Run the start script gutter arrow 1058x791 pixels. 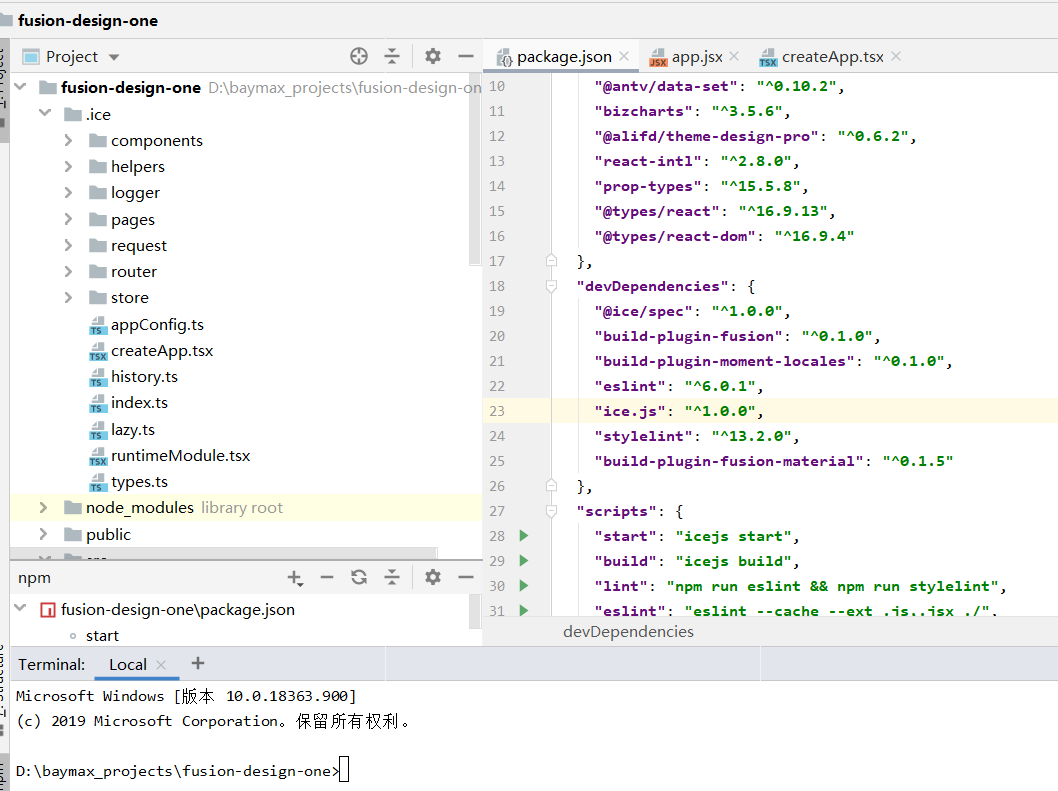pos(523,536)
